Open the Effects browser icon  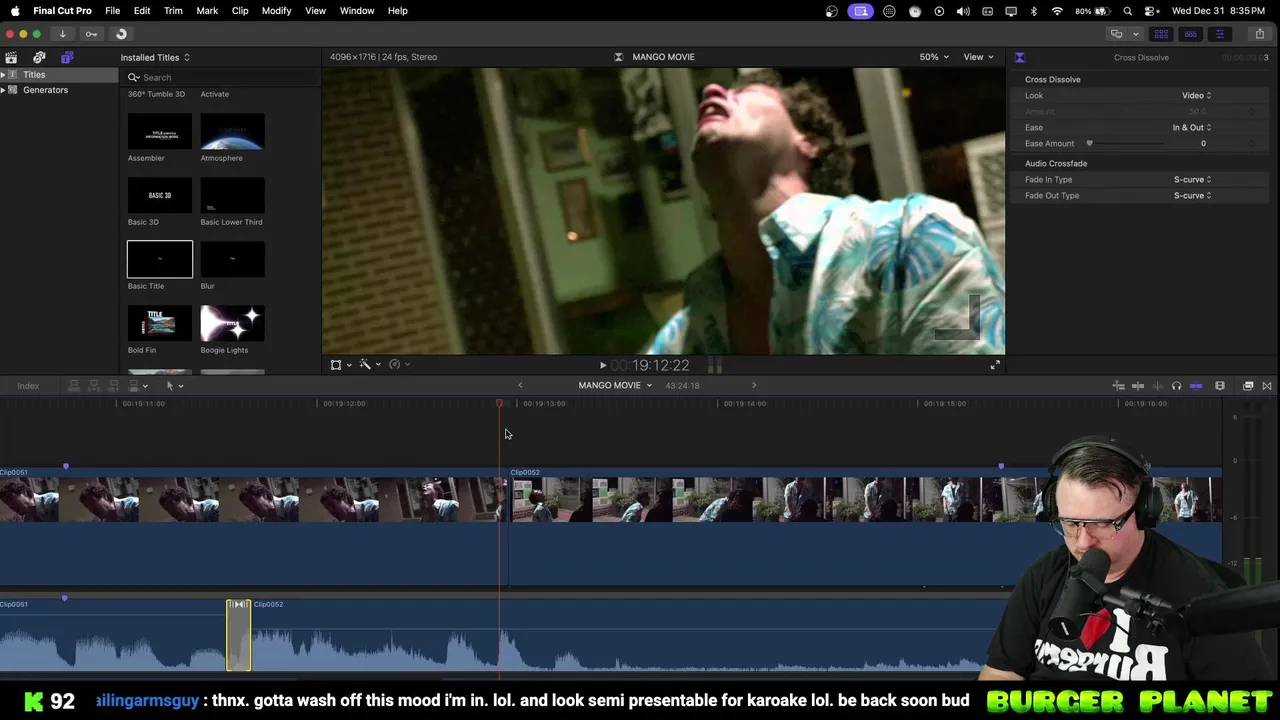pos(1248,386)
